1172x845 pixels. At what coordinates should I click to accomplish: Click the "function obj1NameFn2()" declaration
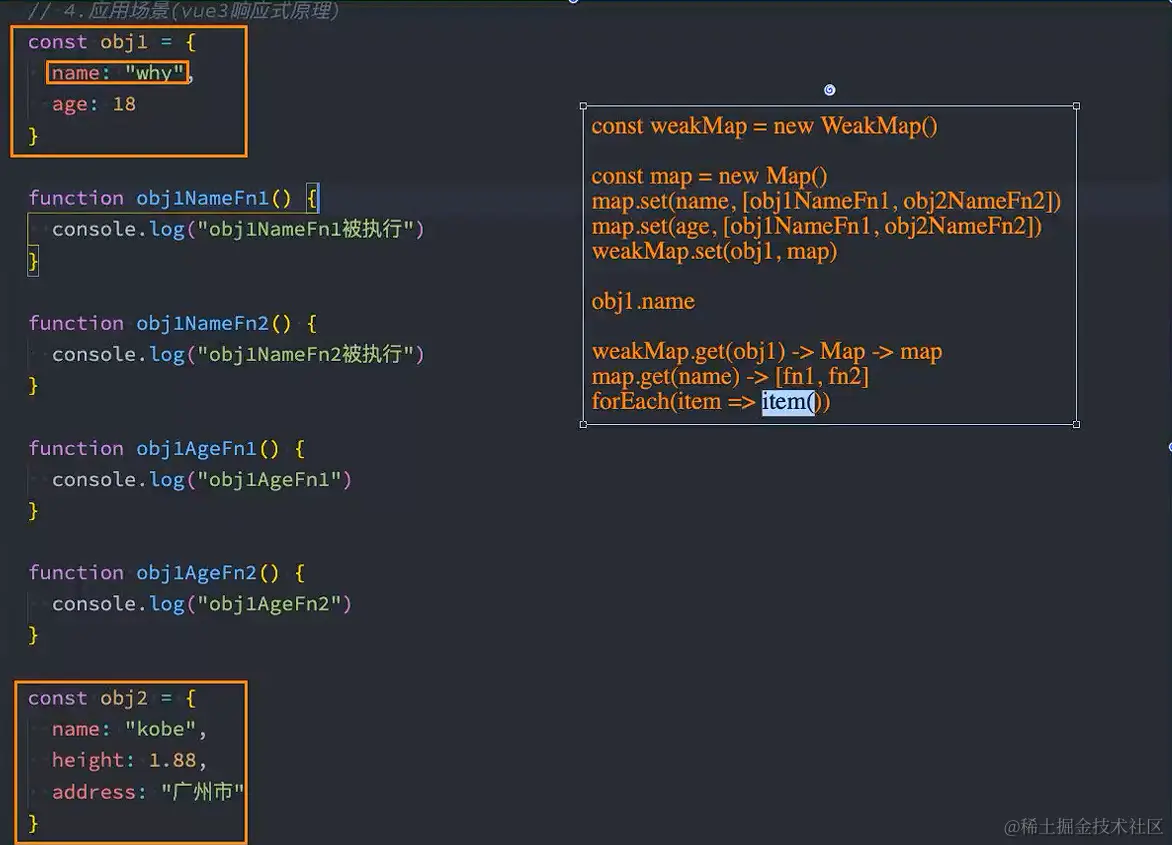click(x=159, y=323)
